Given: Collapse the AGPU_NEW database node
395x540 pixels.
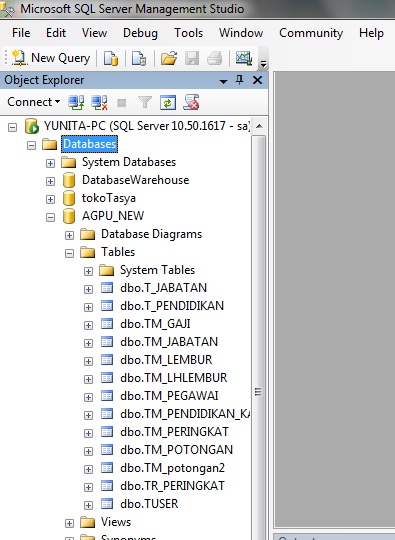Looking at the screenshot, I should coord(50,217).
